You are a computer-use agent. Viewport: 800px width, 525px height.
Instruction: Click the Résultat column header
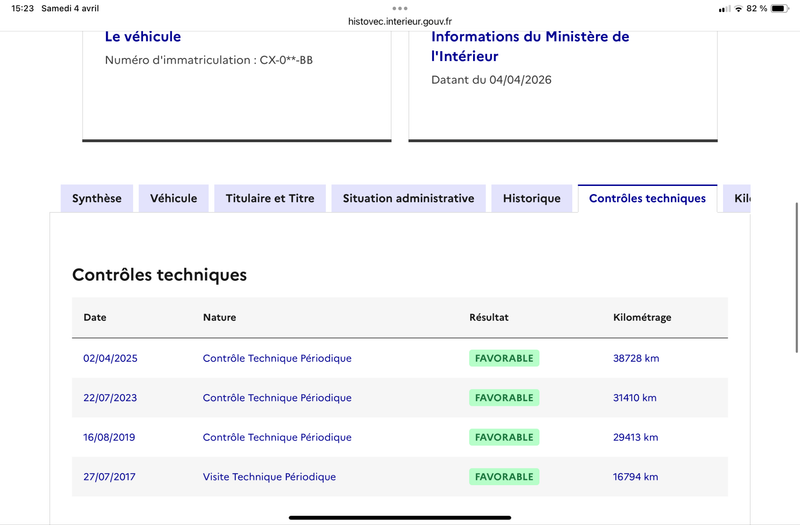(489, 317)
